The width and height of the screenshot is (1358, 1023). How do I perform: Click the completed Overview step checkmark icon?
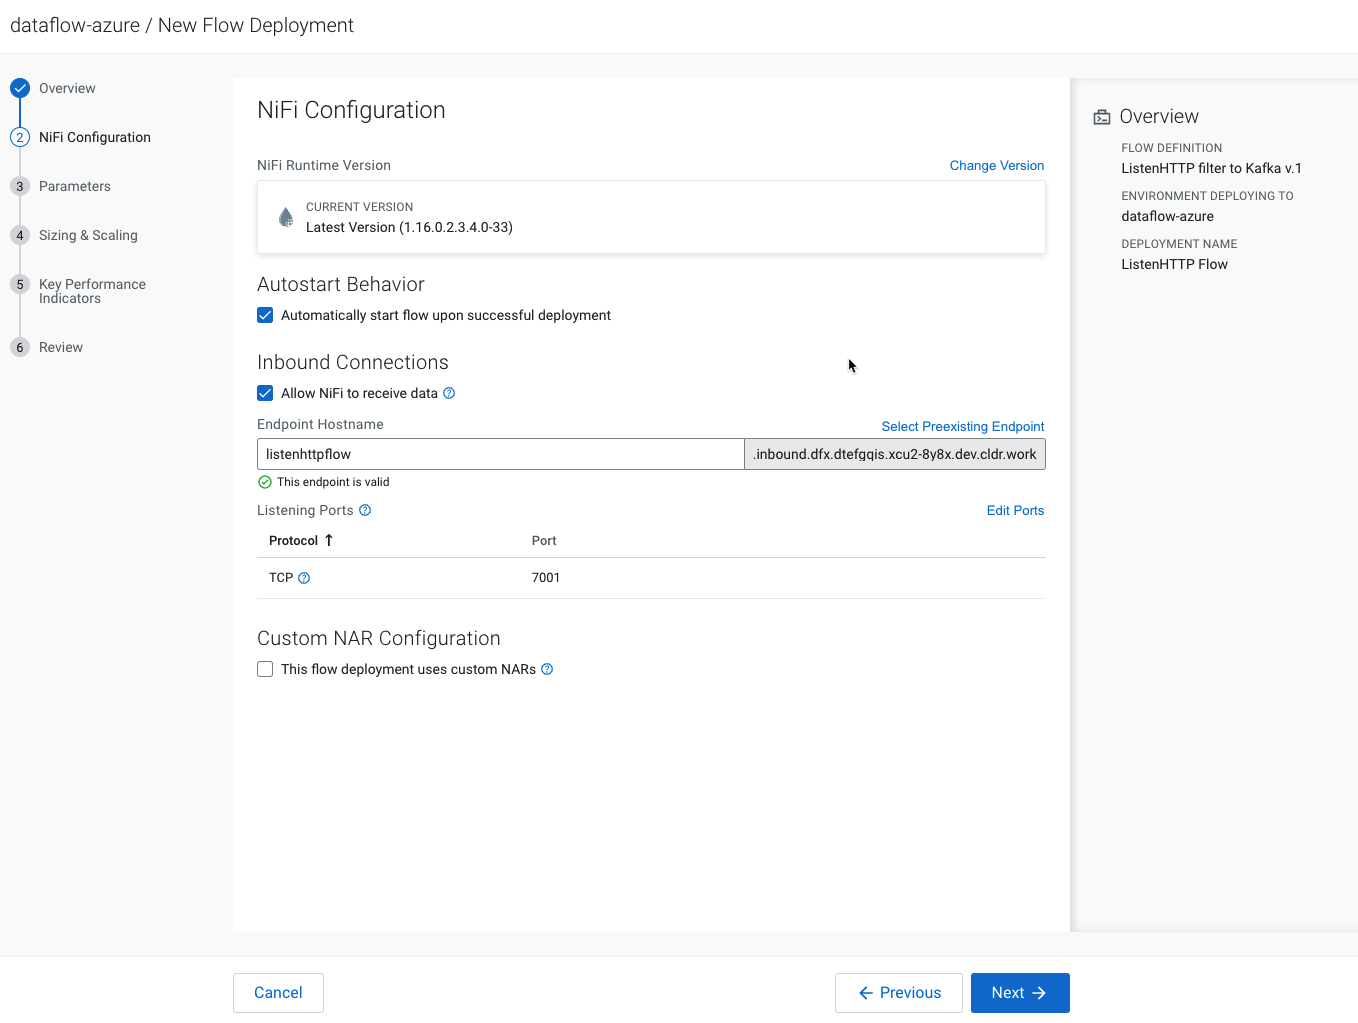(x=20, y=88)
